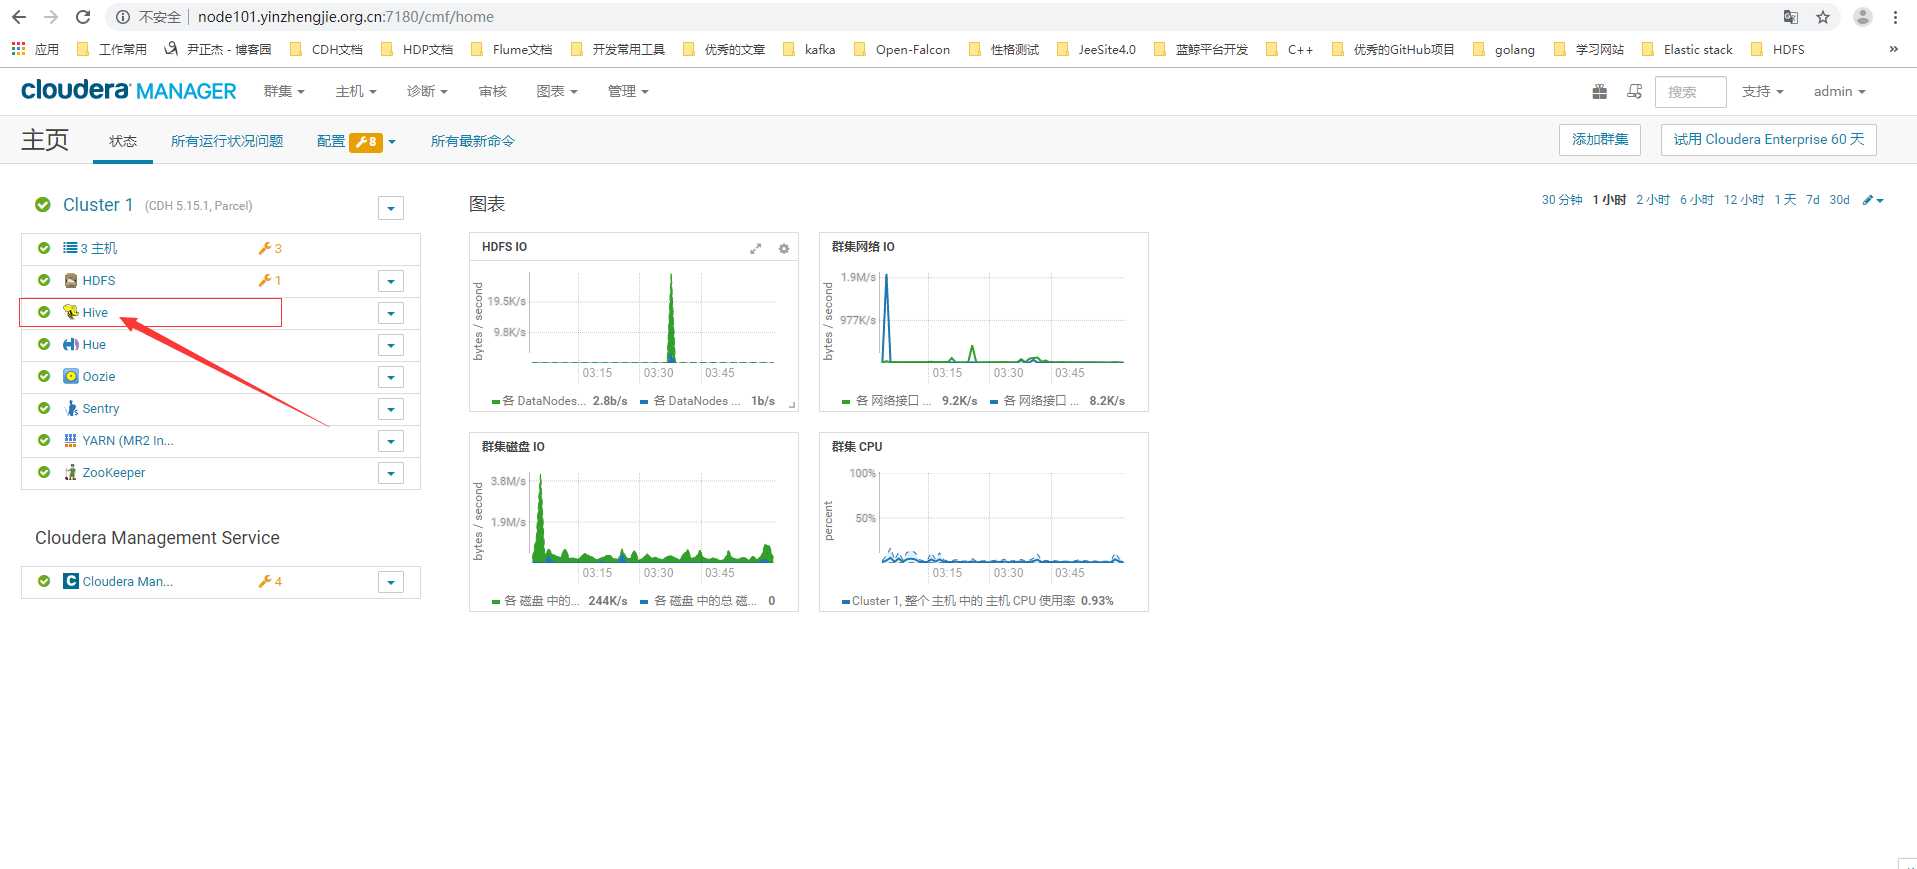1917x869 pixels.
Task: Click the ZooKeeper service icon
Action: 71,473
